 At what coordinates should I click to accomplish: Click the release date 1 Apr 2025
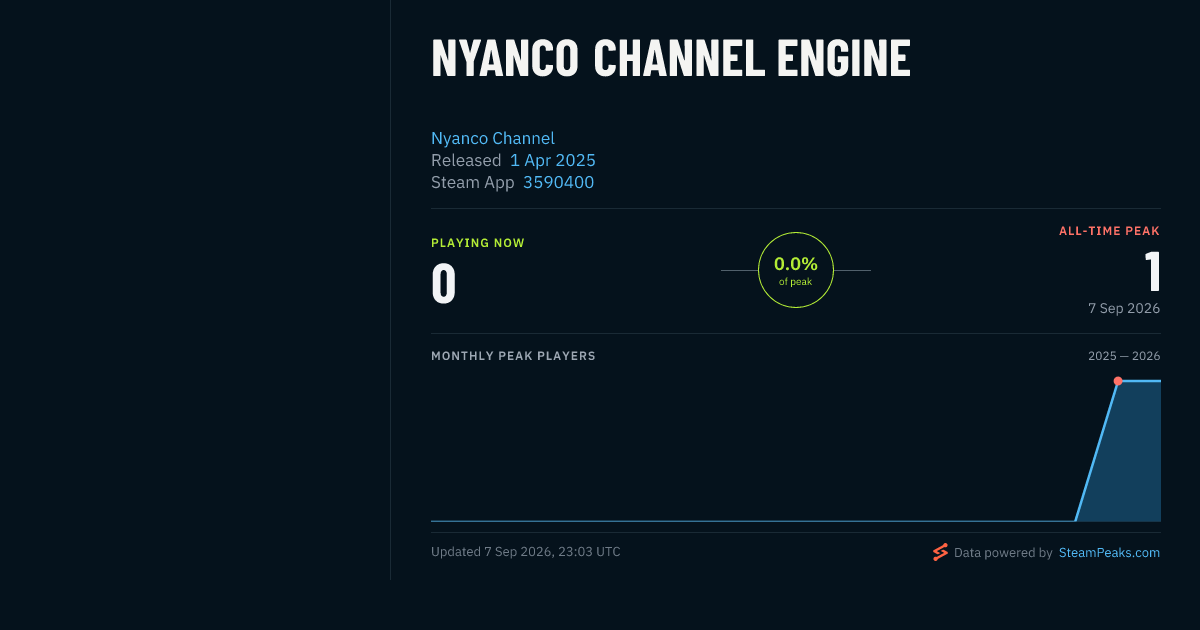553,160
